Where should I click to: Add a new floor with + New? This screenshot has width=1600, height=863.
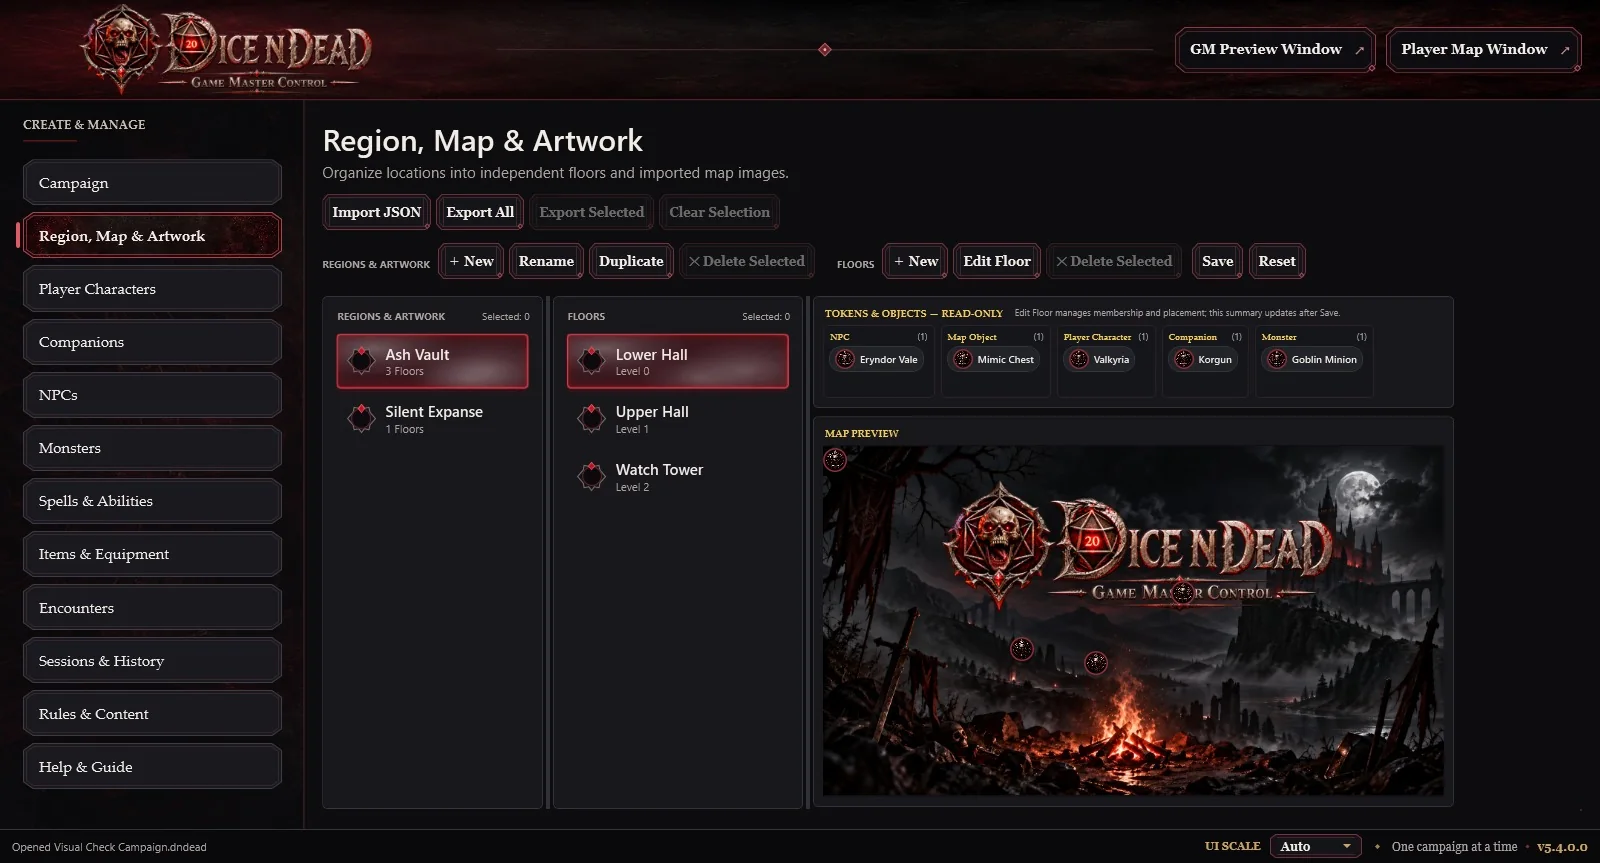[916, 261]
